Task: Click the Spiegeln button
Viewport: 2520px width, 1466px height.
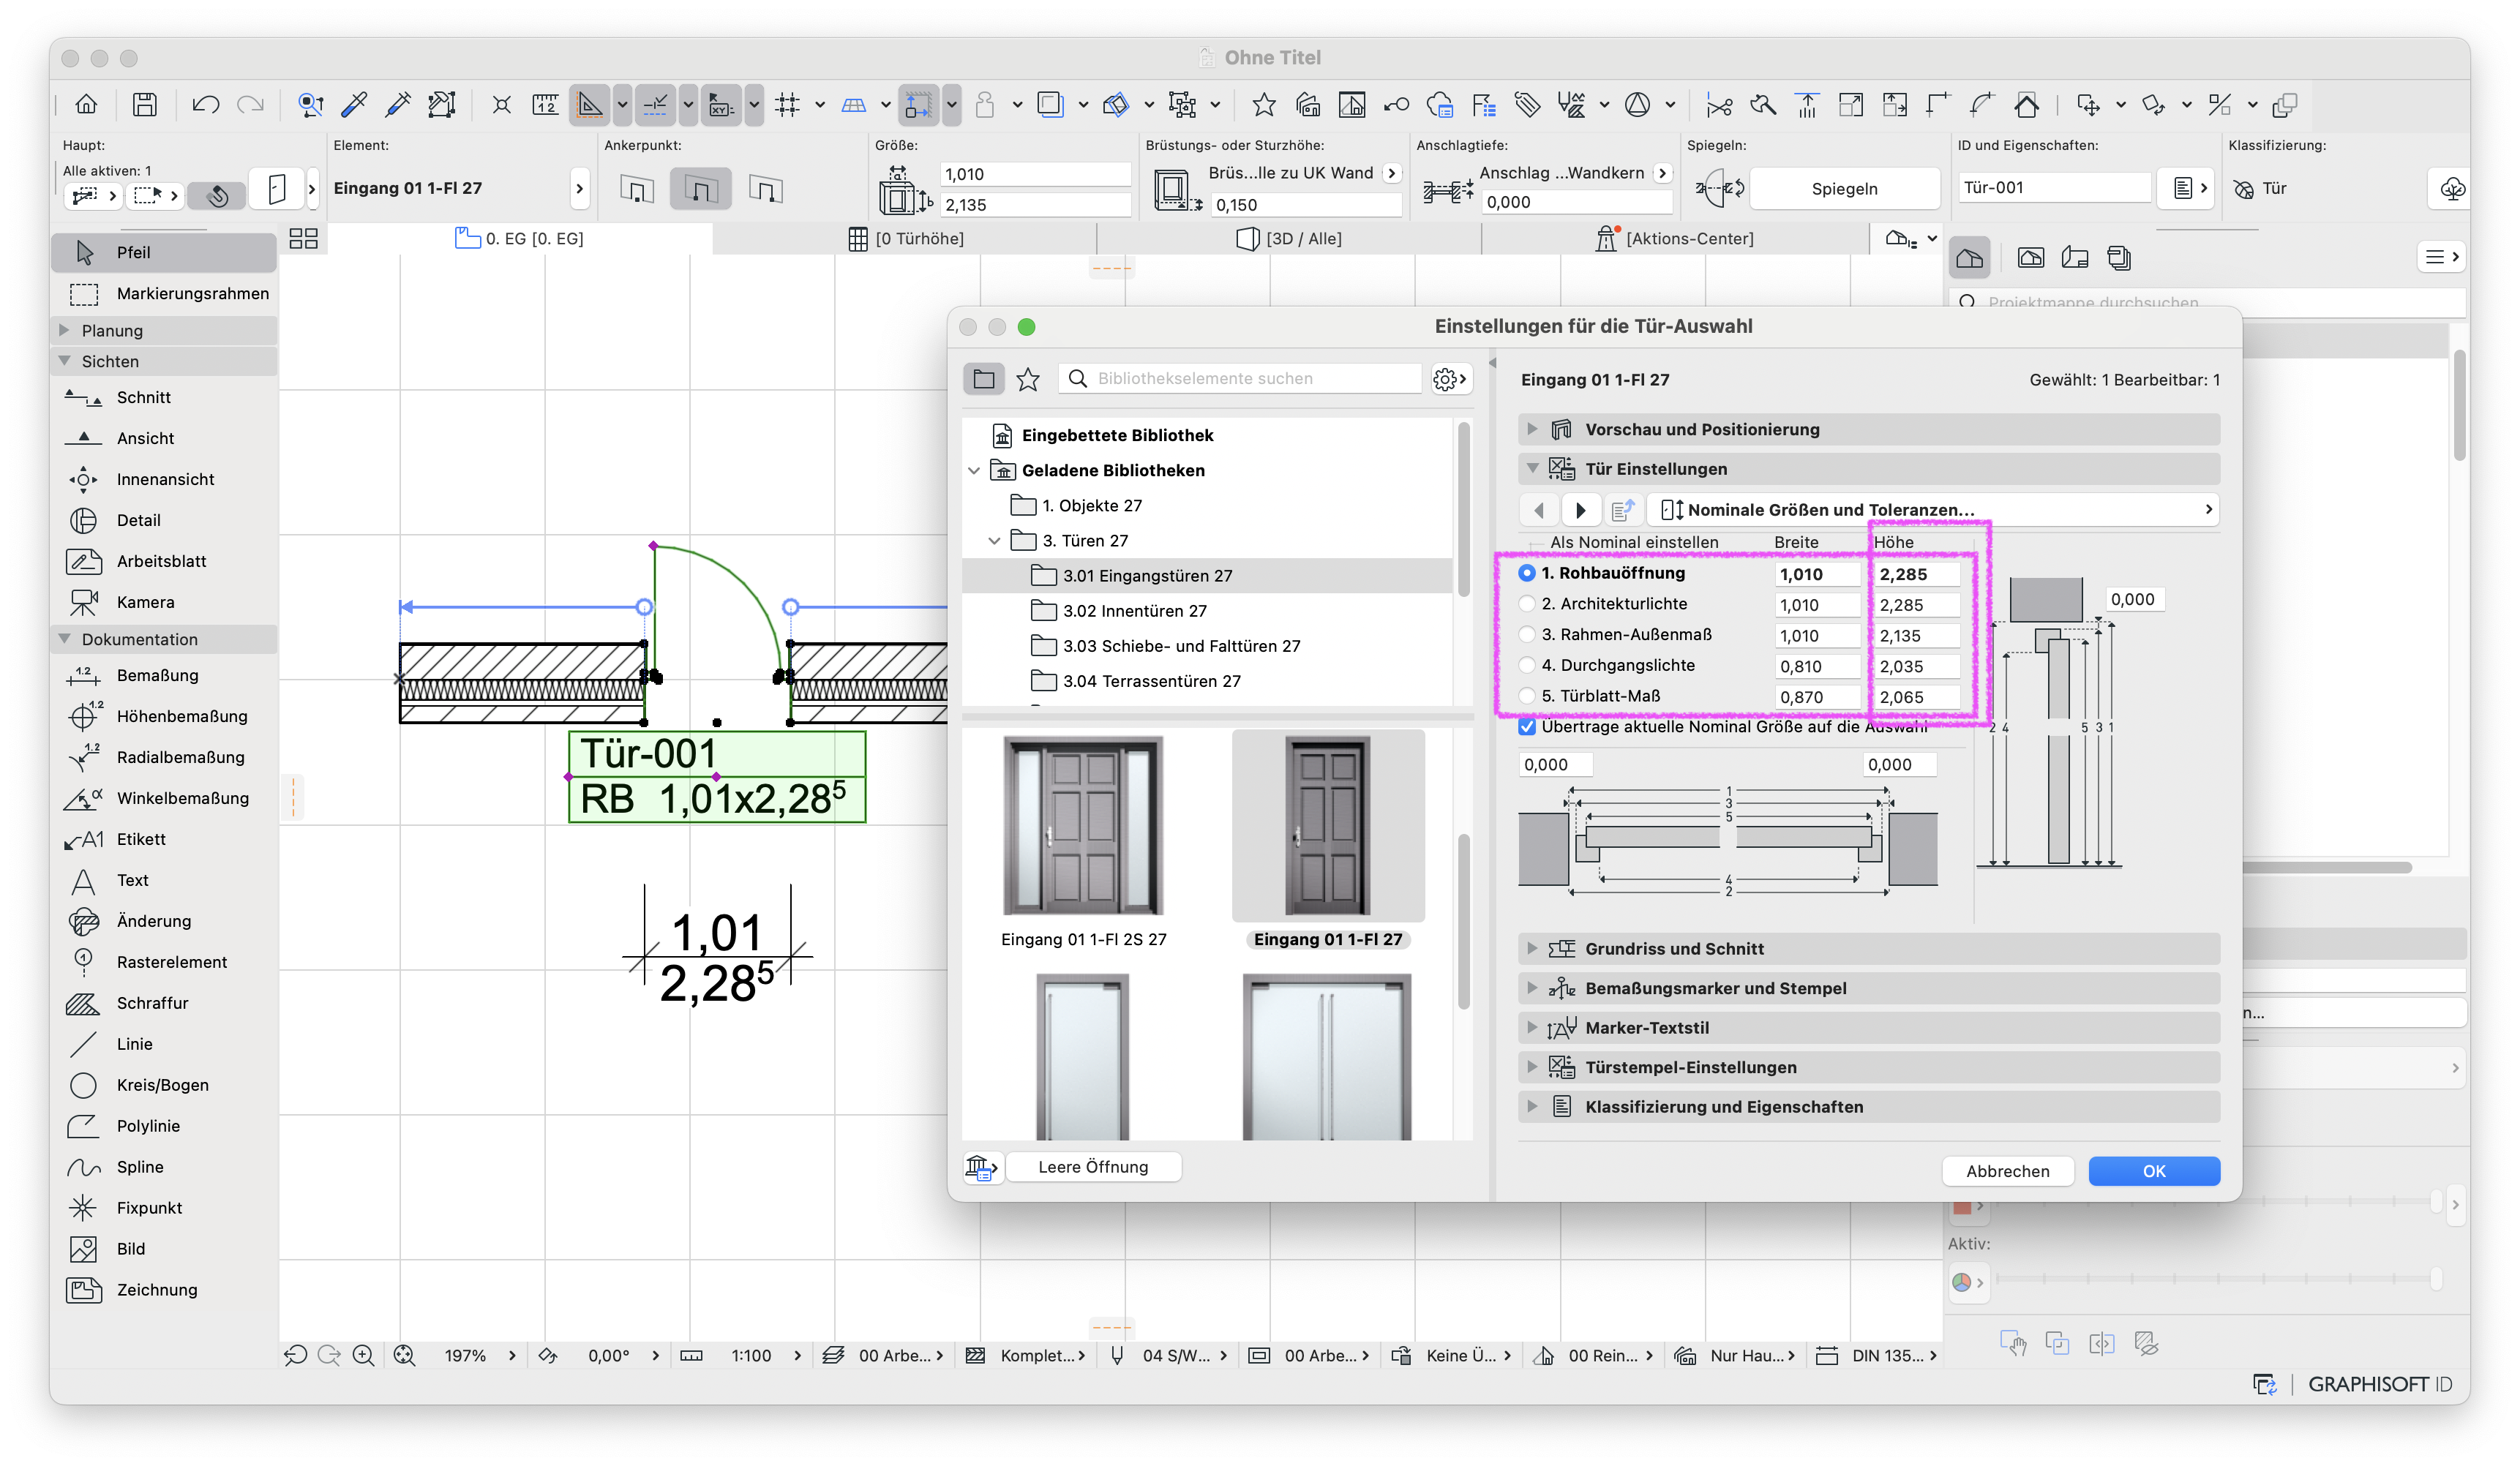Action: (x=1845, y=189)
